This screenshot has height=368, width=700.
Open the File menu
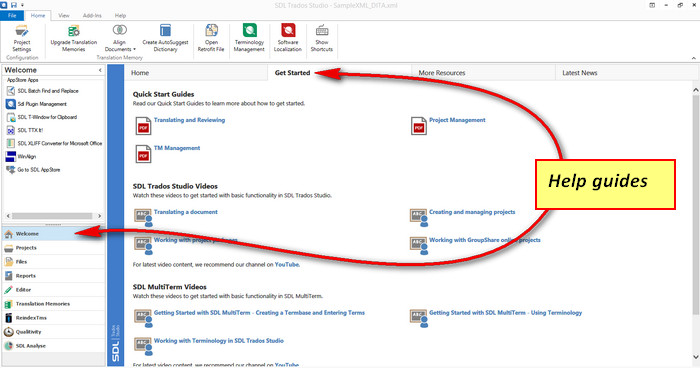pyautogui.click(x=12, y=15)
